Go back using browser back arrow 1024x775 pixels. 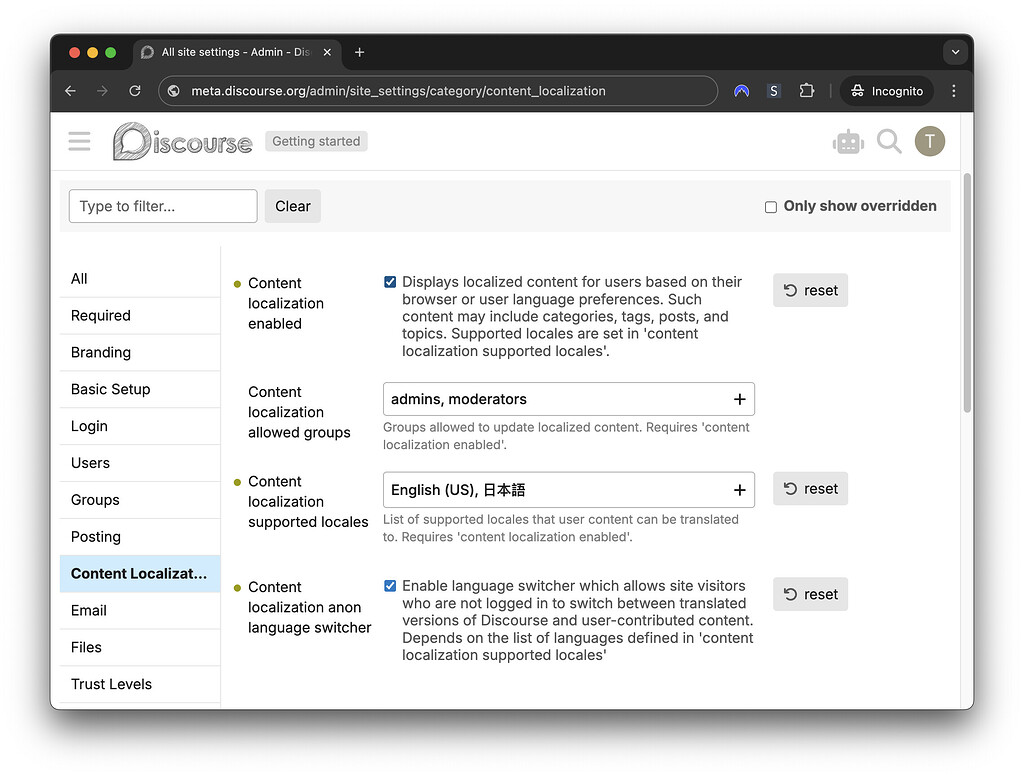click(70, 91)
